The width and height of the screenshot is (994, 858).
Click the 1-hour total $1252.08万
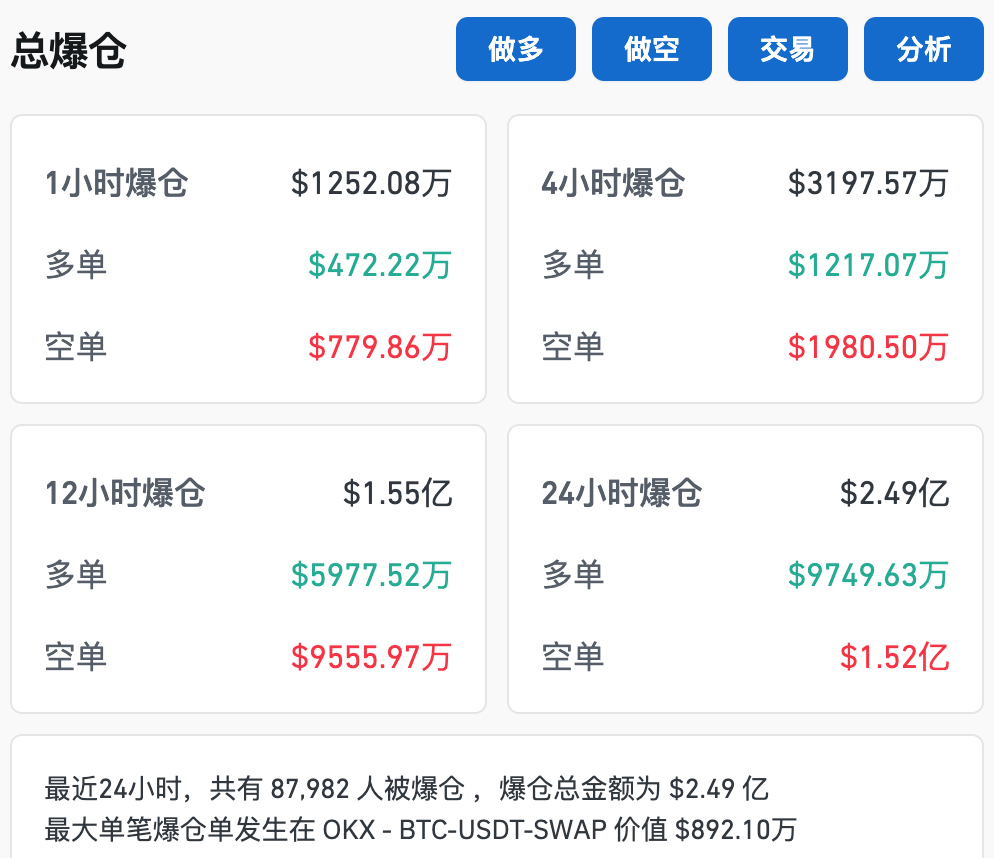371,183
